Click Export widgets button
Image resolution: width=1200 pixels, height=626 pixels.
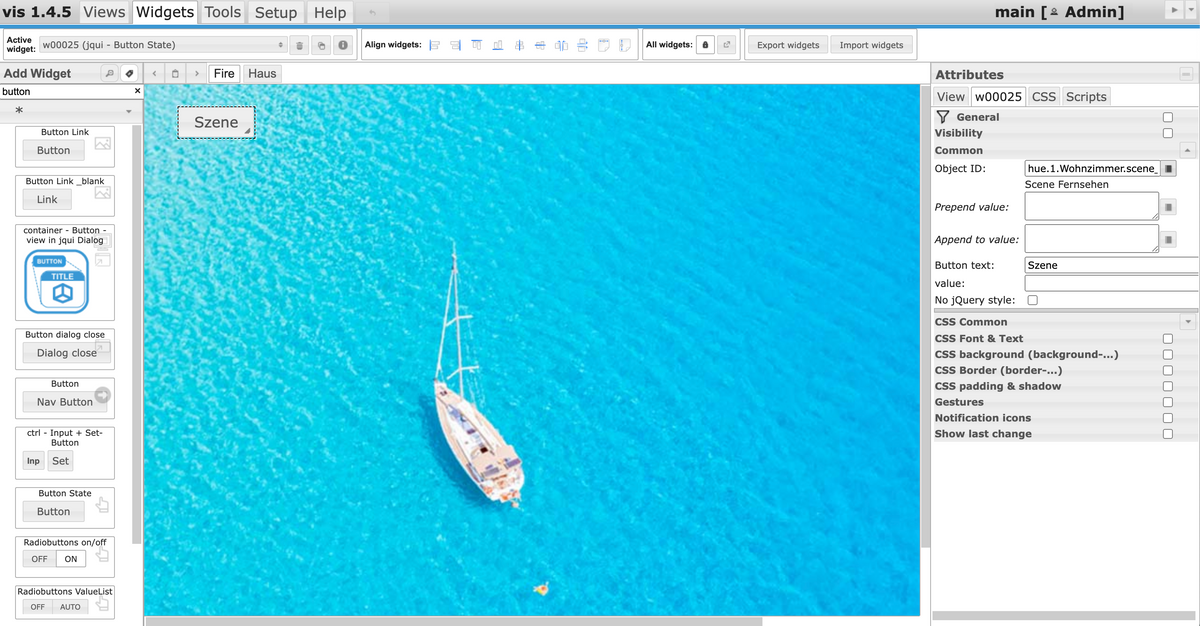pyautogui.click(x=787, y=45)
